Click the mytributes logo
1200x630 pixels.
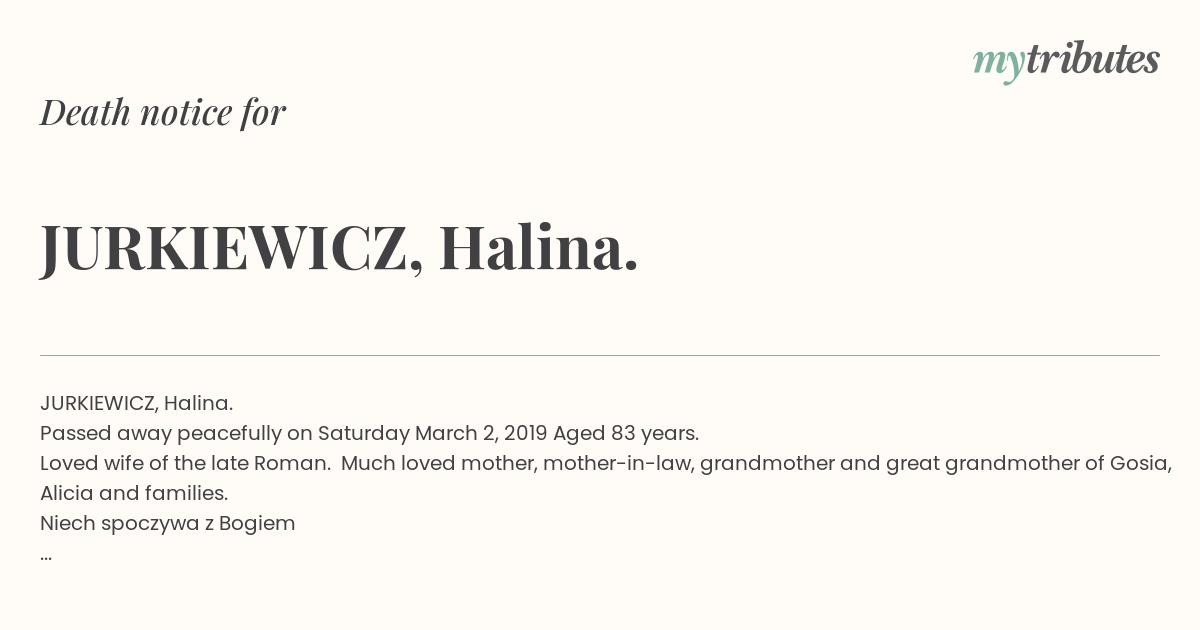(1066, 61)
